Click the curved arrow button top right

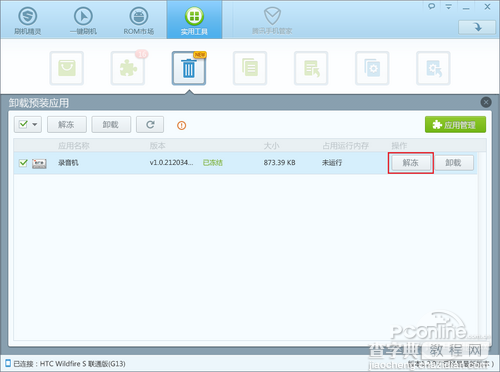point(477,27)
